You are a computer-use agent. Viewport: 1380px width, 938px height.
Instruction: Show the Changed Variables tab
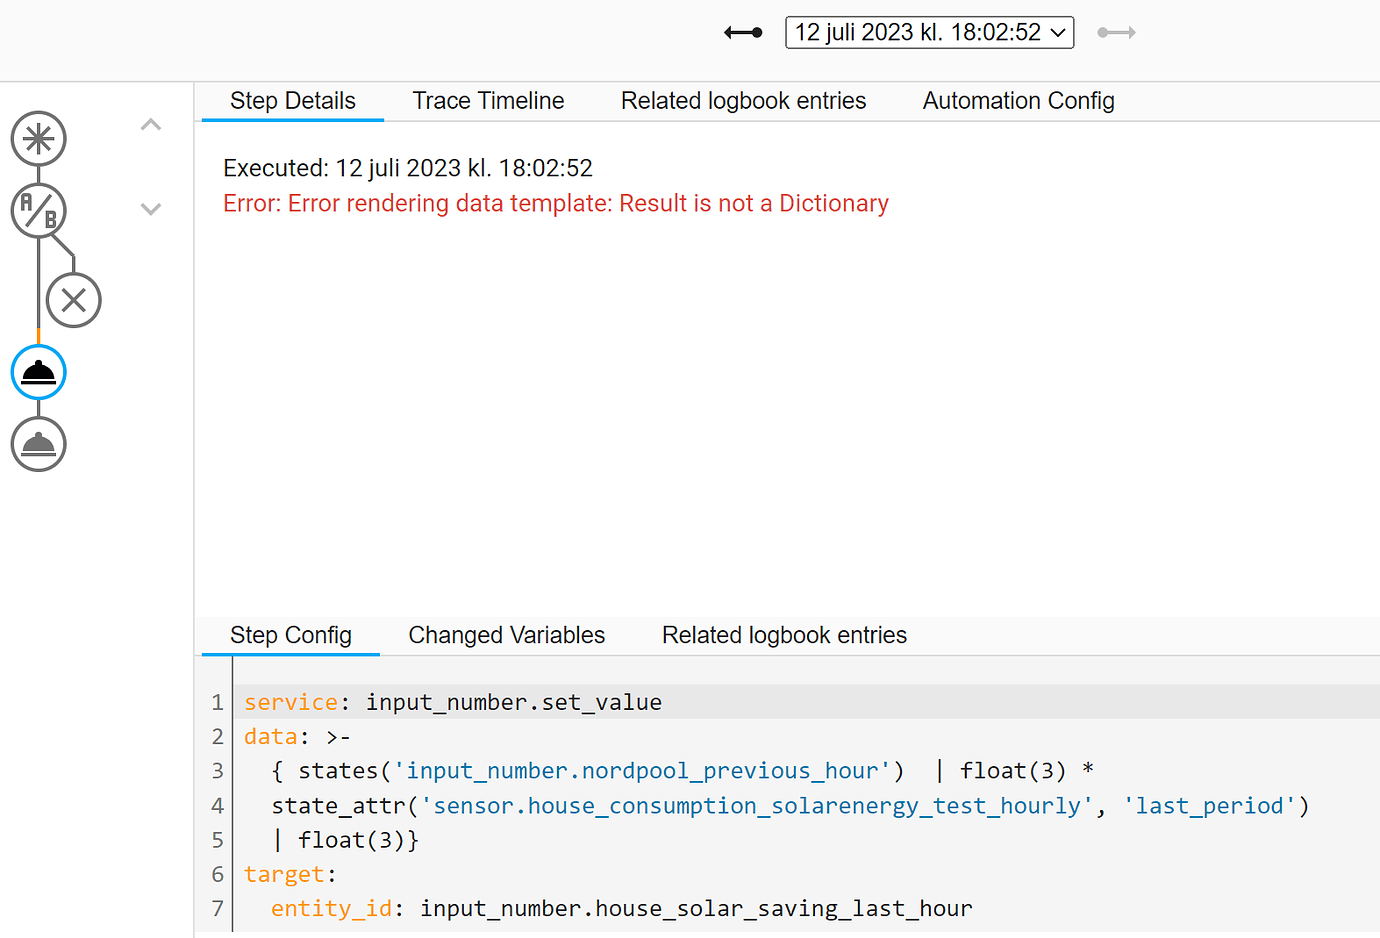click(506, 635)
